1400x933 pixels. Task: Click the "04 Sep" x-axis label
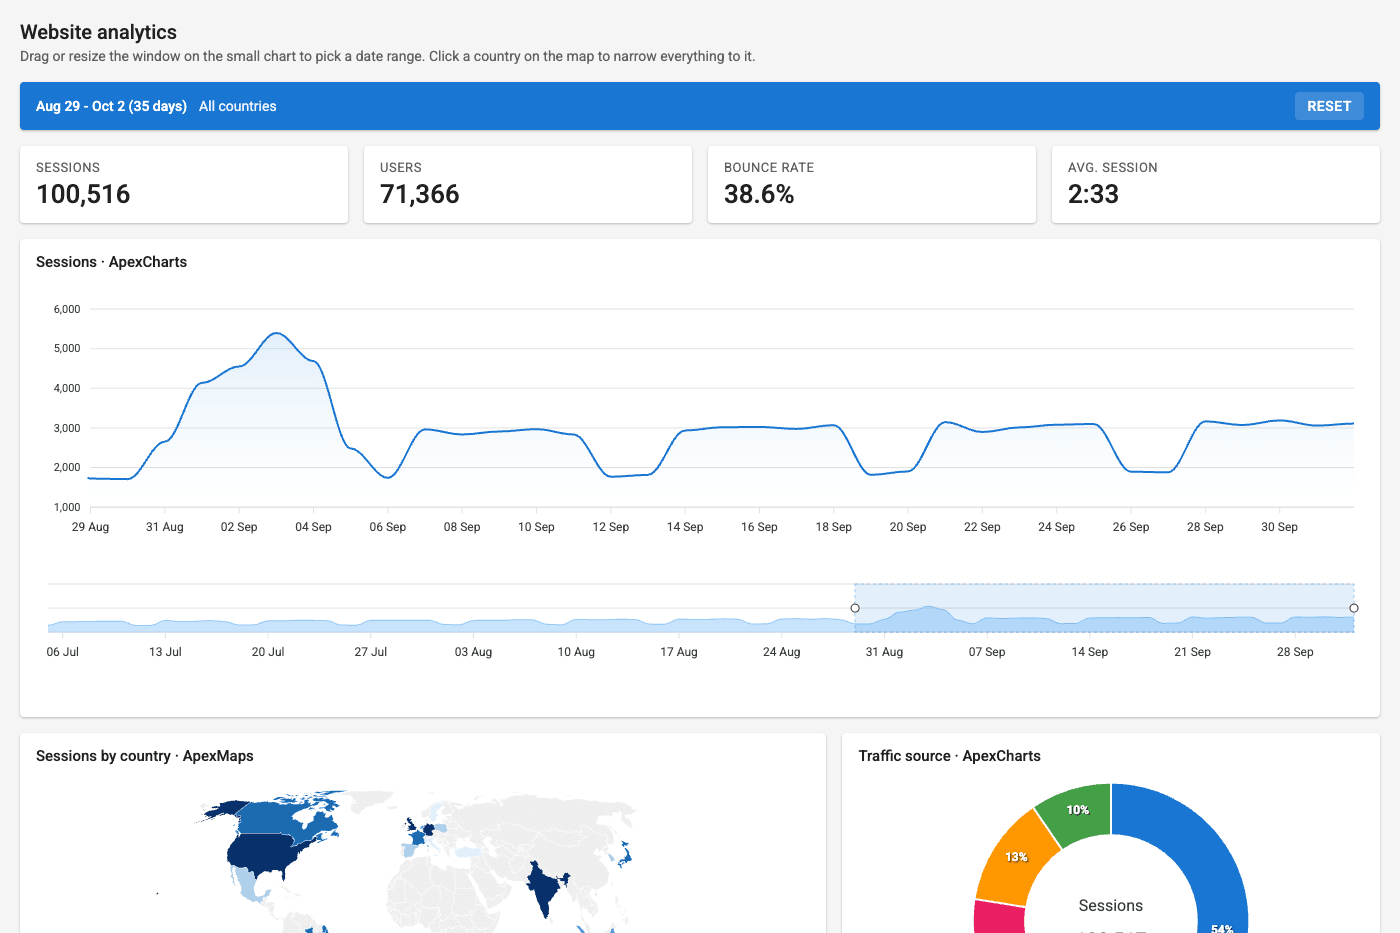pyautogui.click(x=313, y=527)
